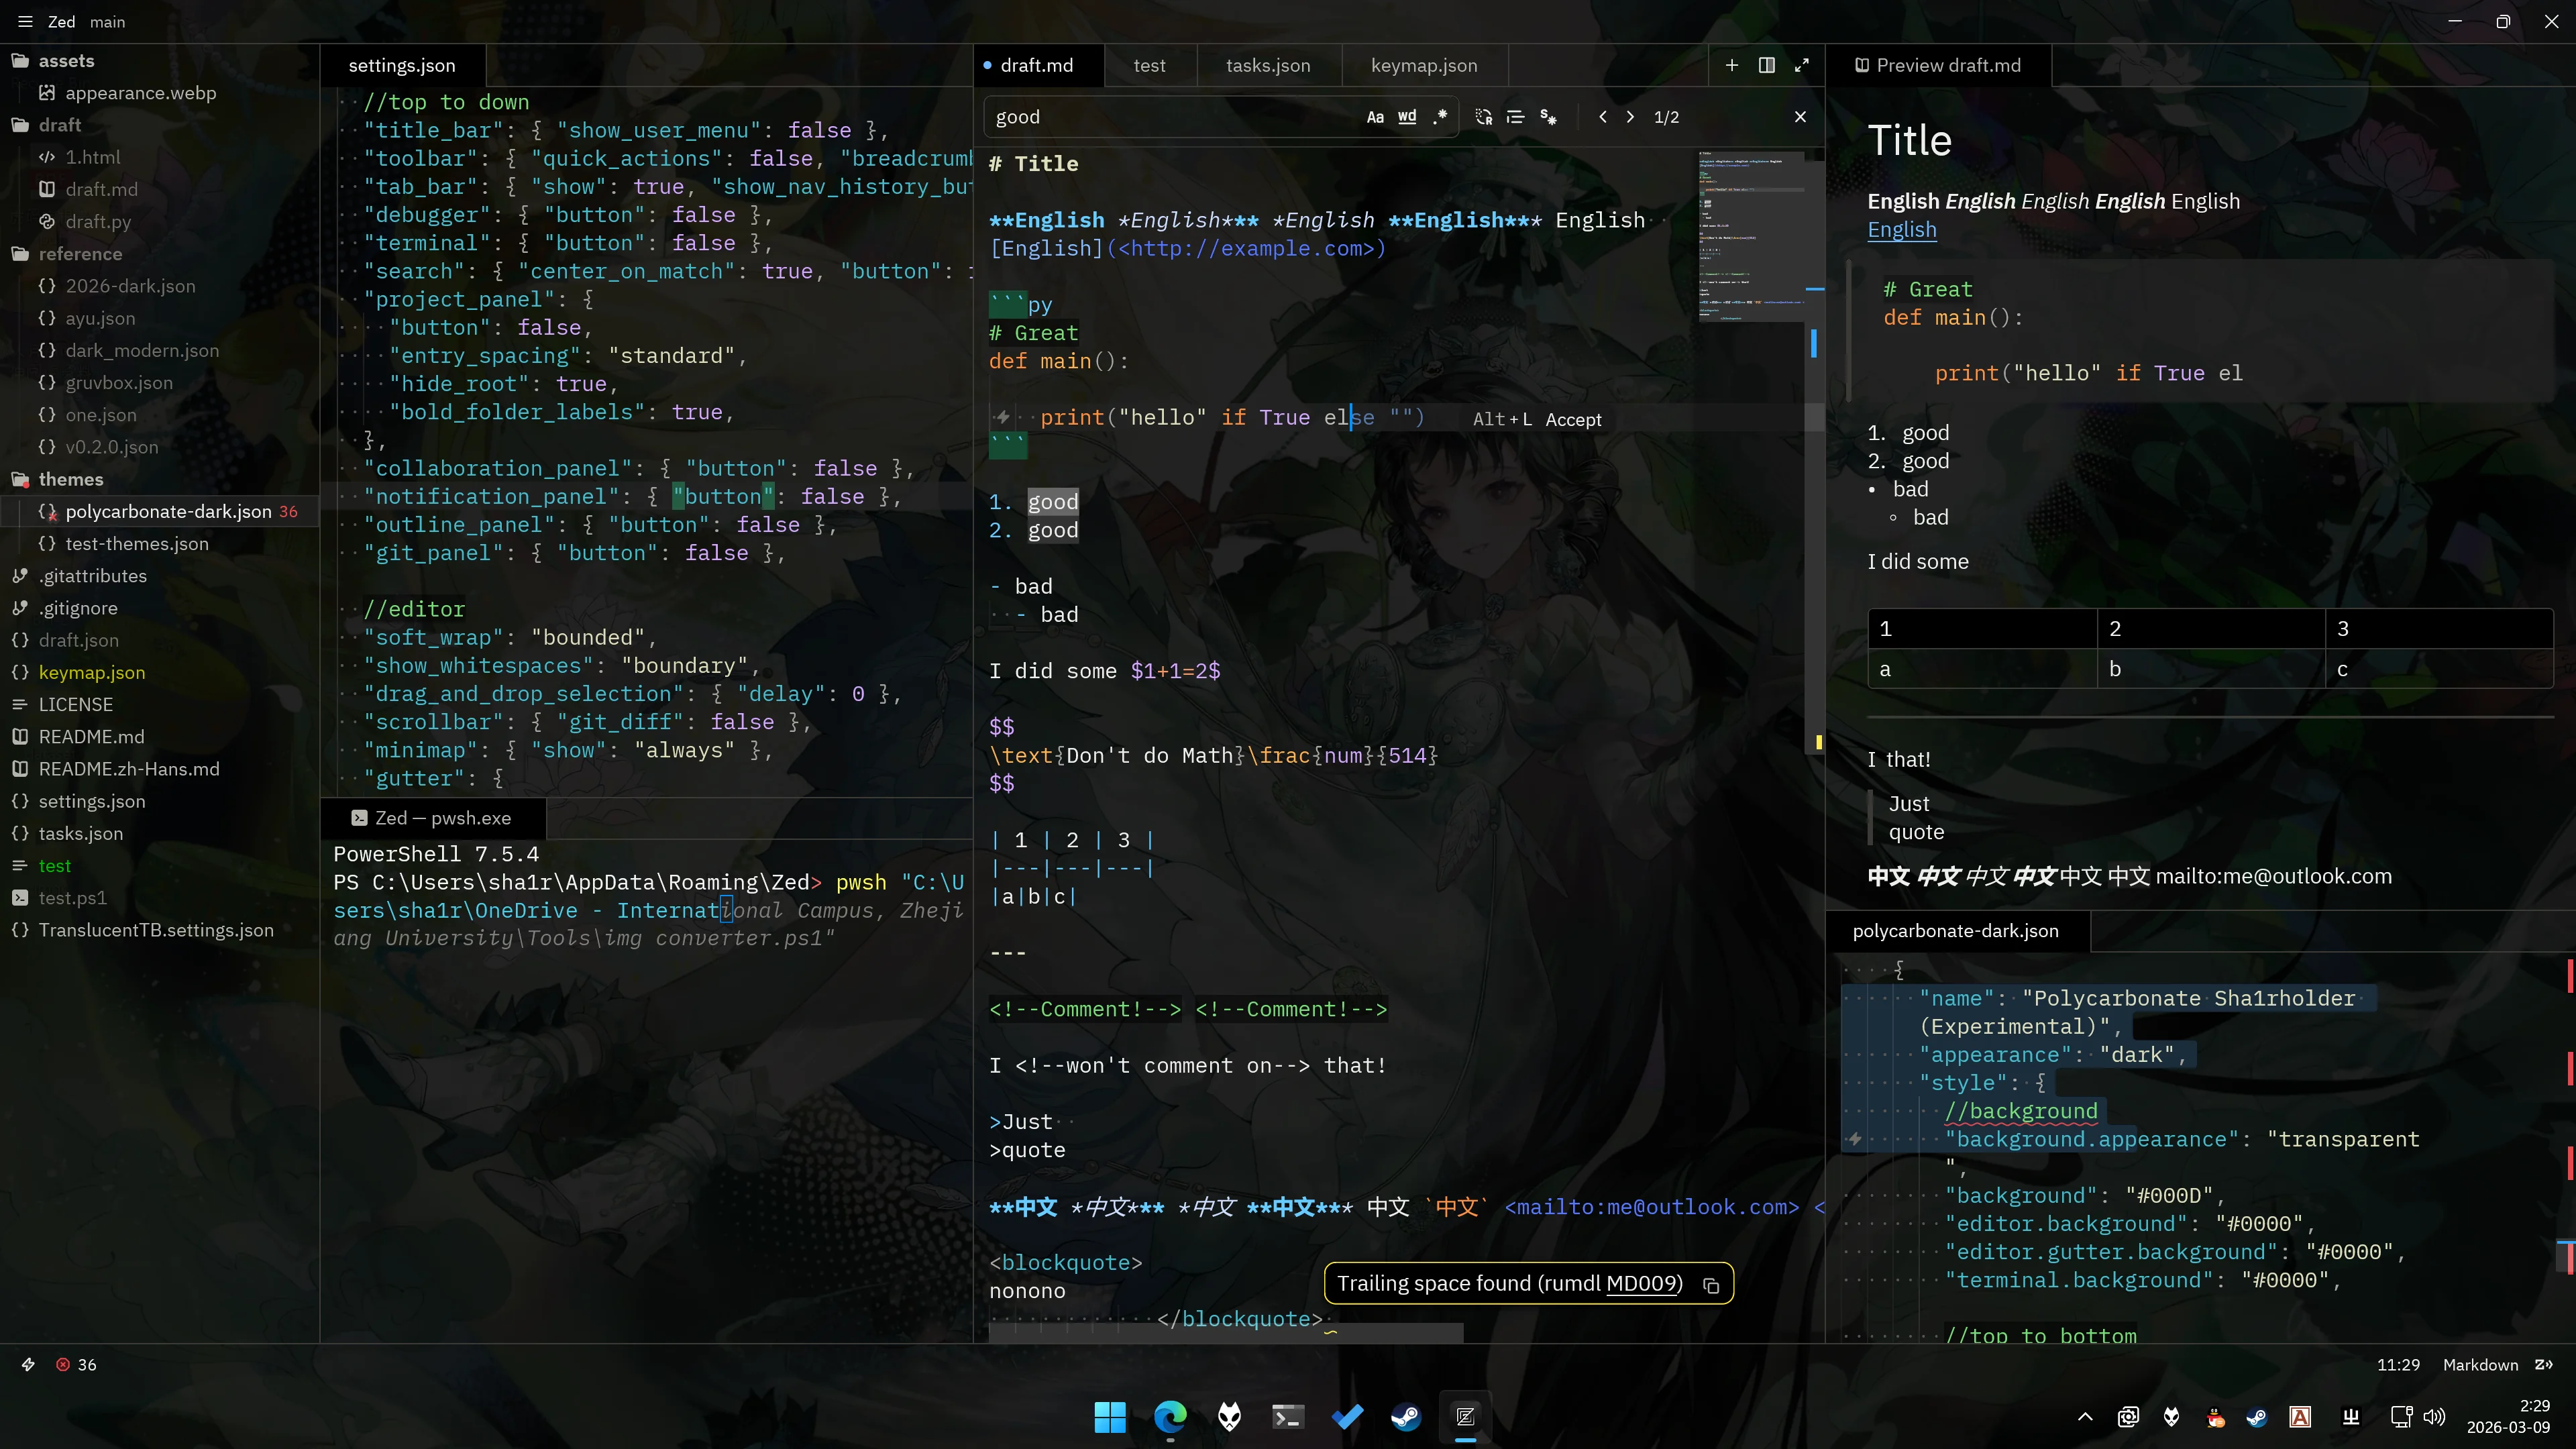
Task: Collapse the draft folder in project panel
Action: tap(160, 125)
